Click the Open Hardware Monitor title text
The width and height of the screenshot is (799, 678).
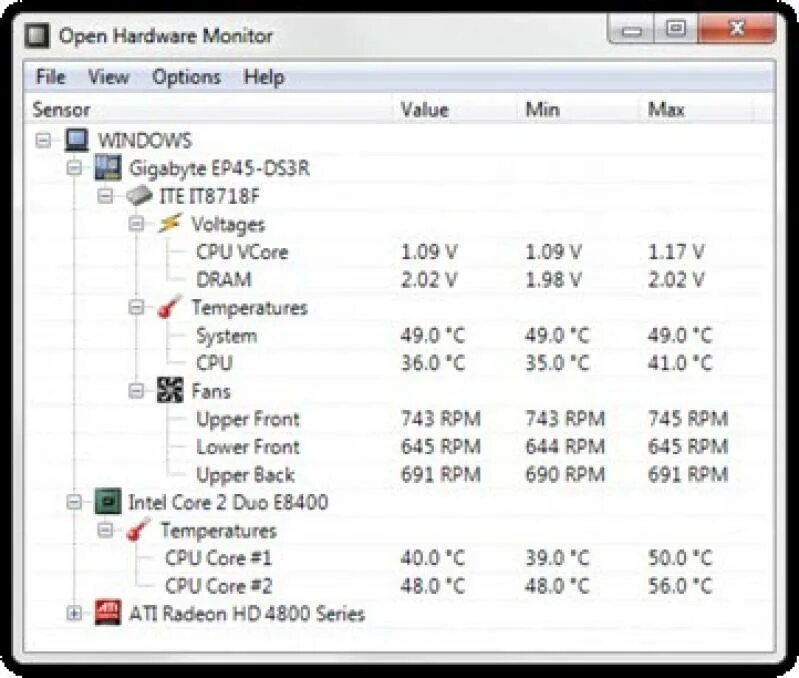point(166,36)
